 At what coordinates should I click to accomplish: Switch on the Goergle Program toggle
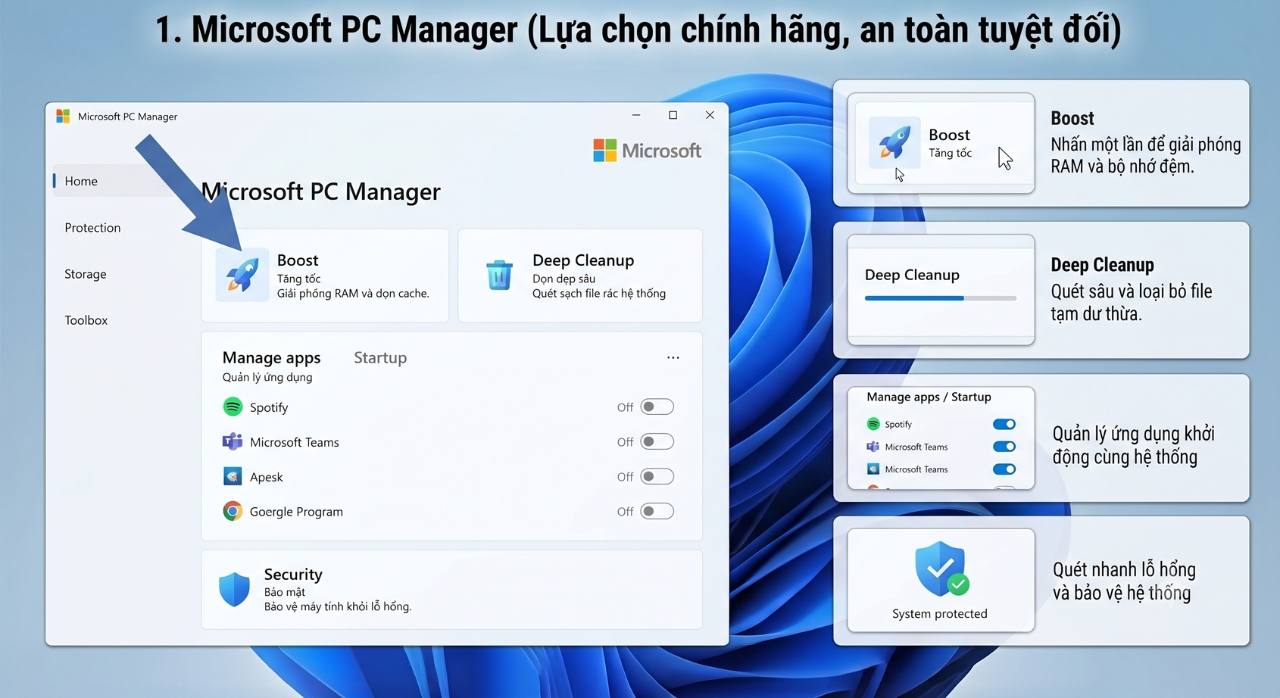[657, 511]
